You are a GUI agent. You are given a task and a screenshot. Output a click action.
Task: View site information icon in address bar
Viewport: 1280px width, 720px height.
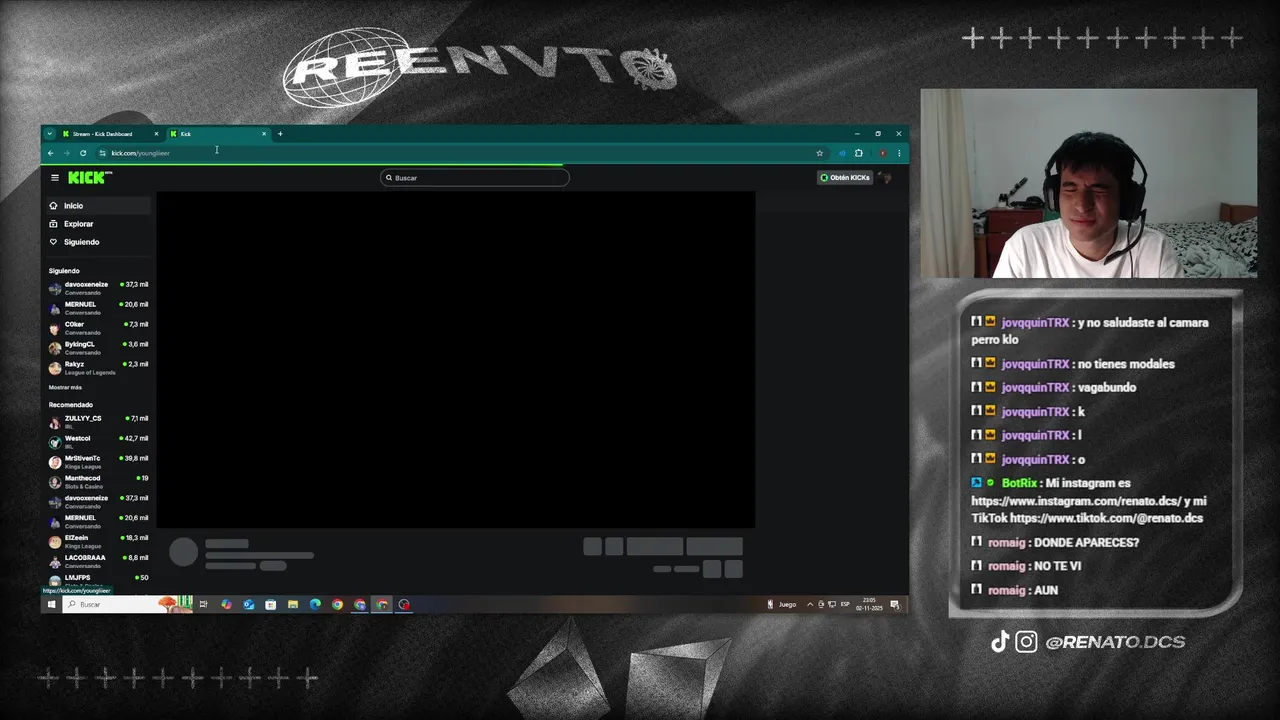102,153
